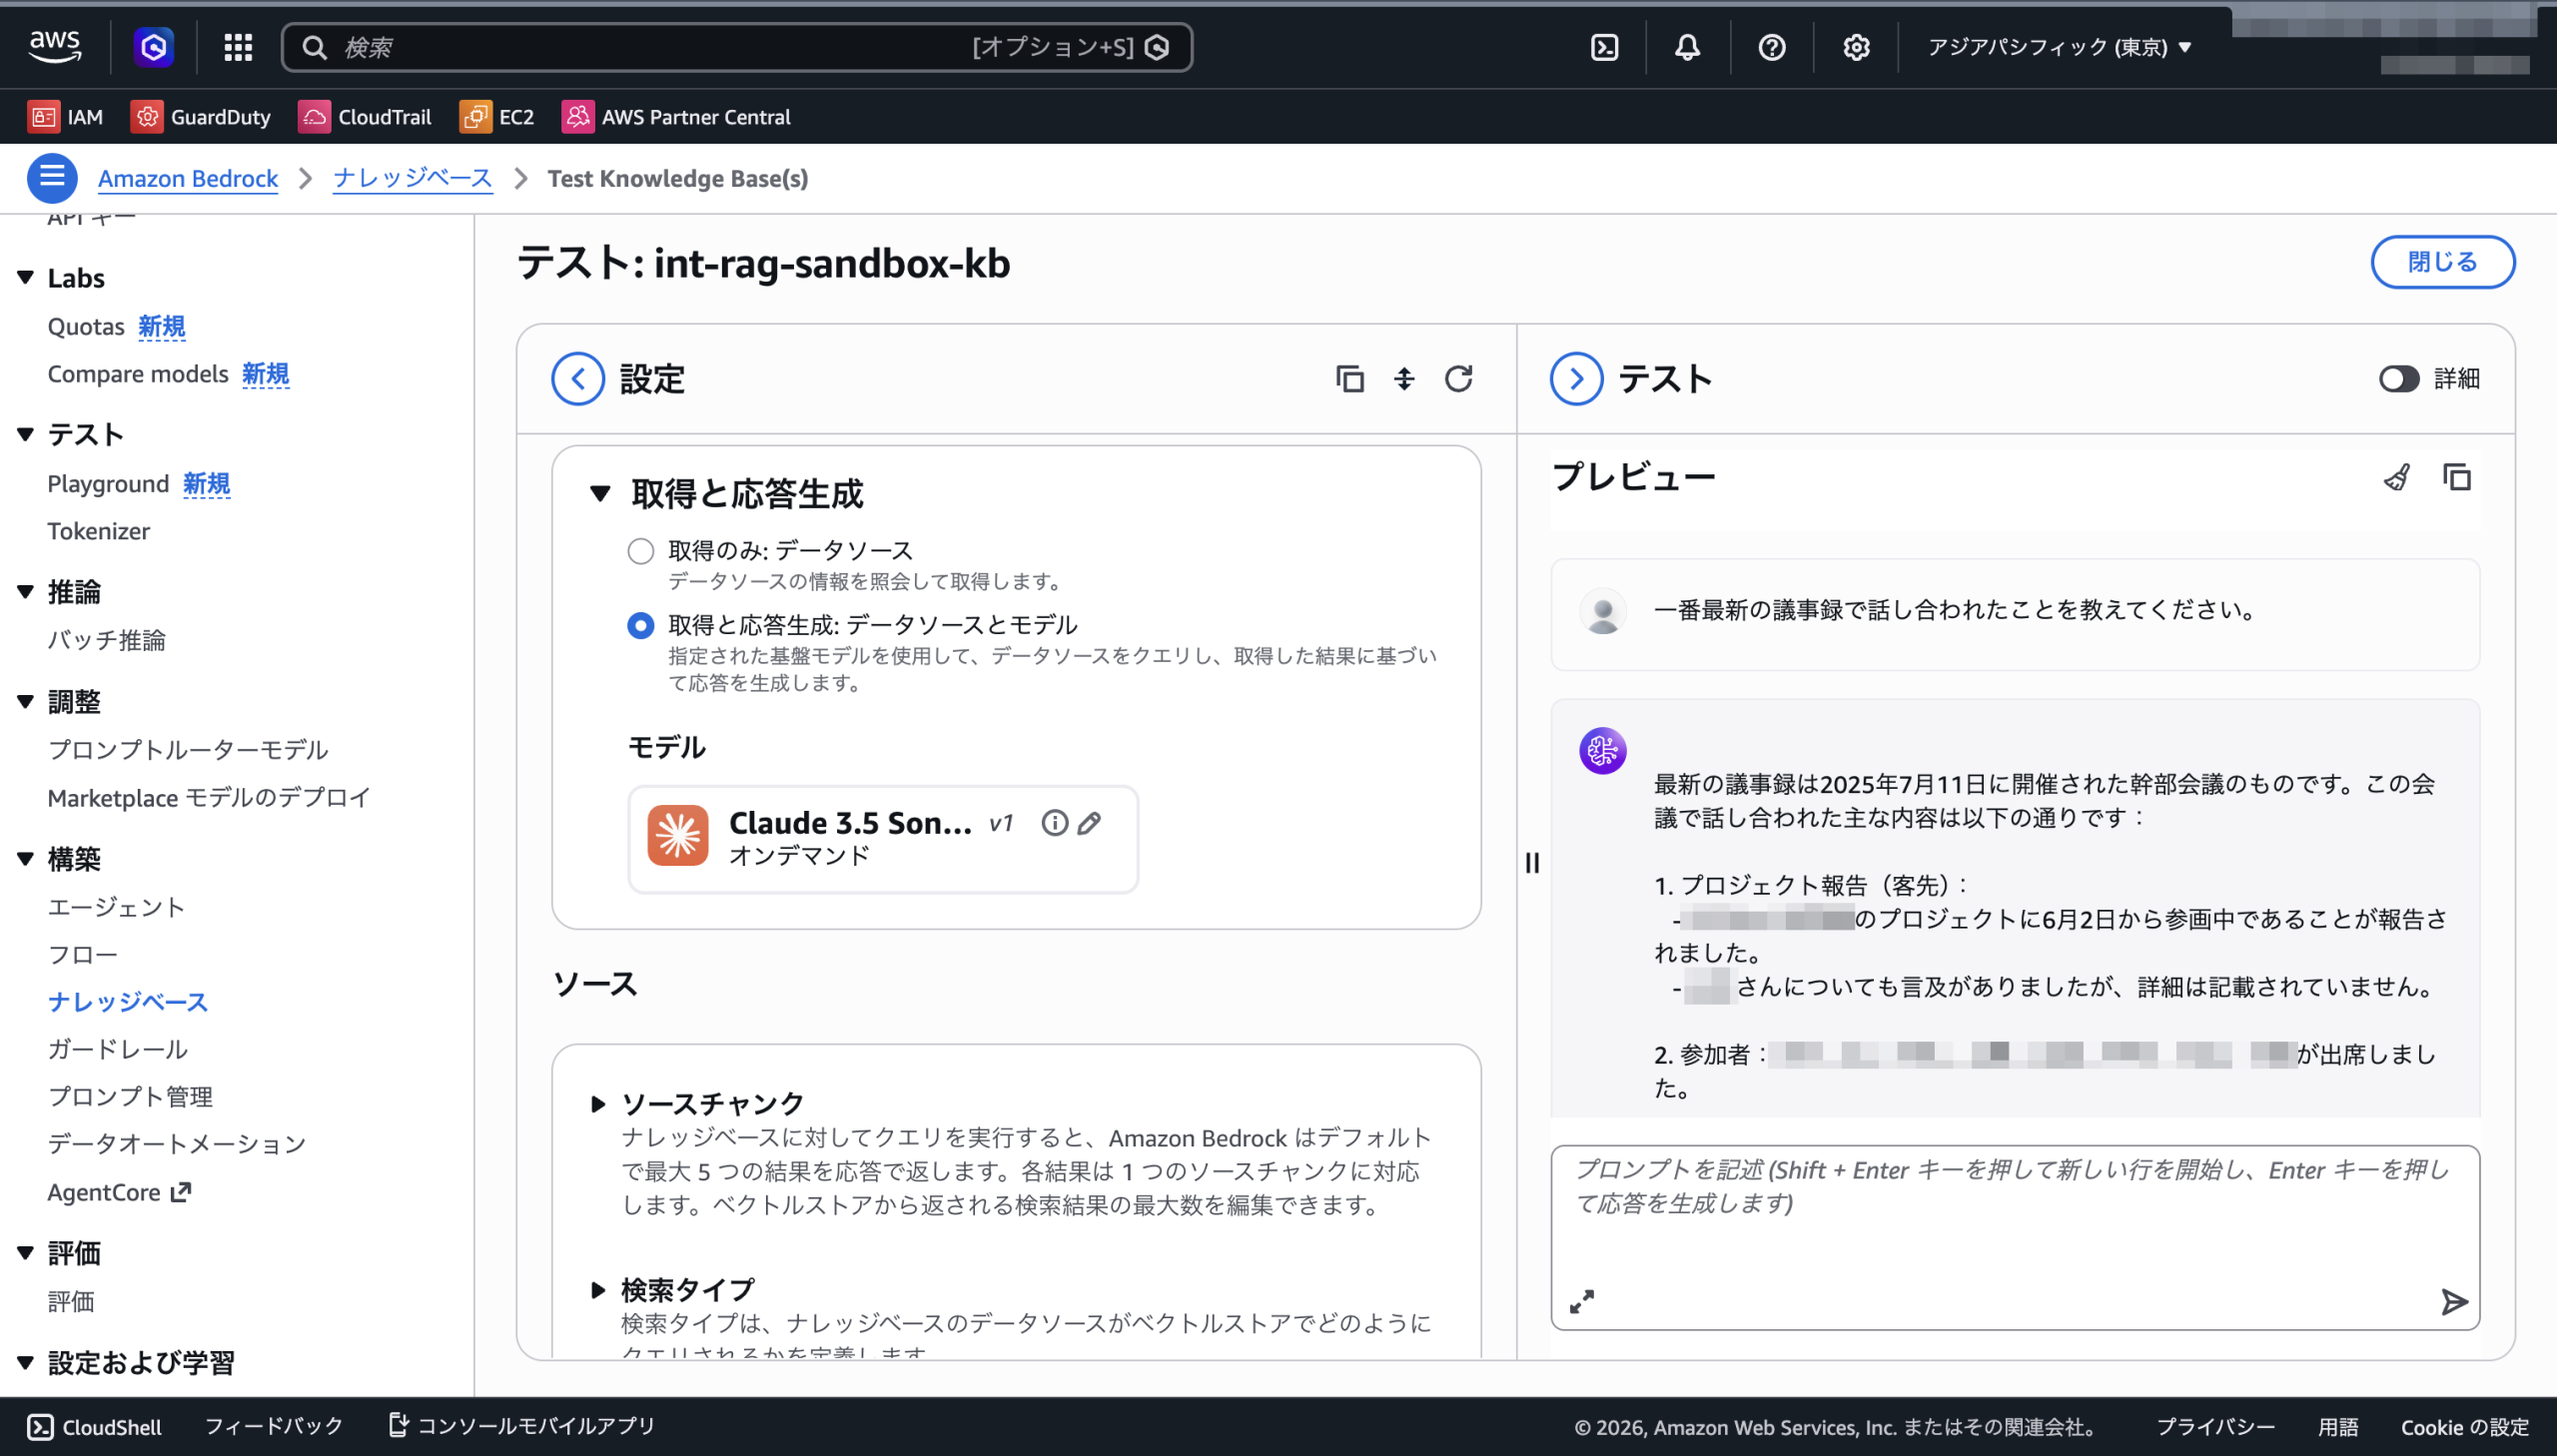
Task: Open ガードレール in the sidebar
Action: coord(118,1049)
